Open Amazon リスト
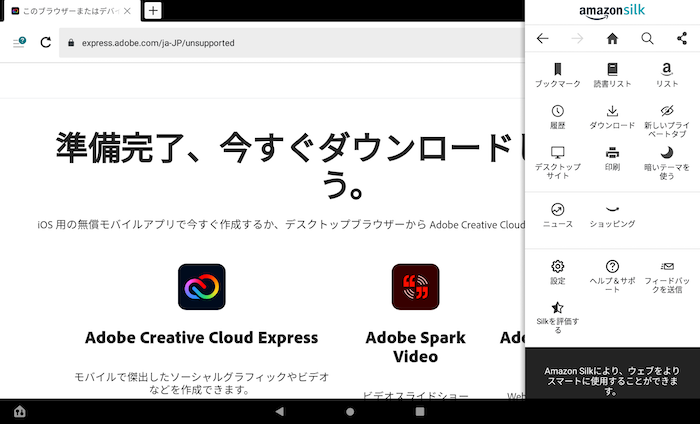The height and width of the screenshot is (424, 700). 667,75
